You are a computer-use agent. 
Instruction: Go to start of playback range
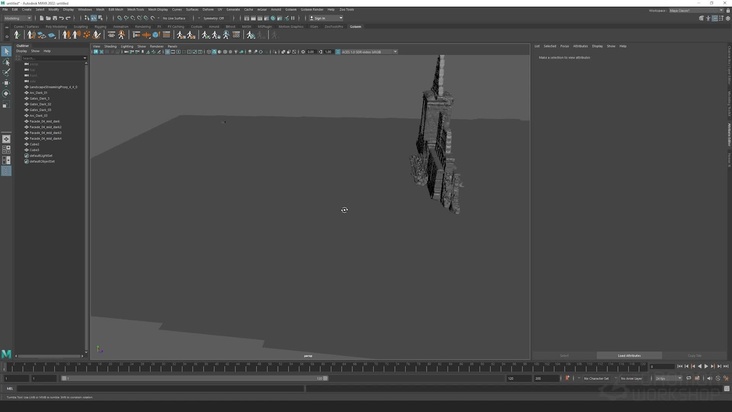click(680, 367)
